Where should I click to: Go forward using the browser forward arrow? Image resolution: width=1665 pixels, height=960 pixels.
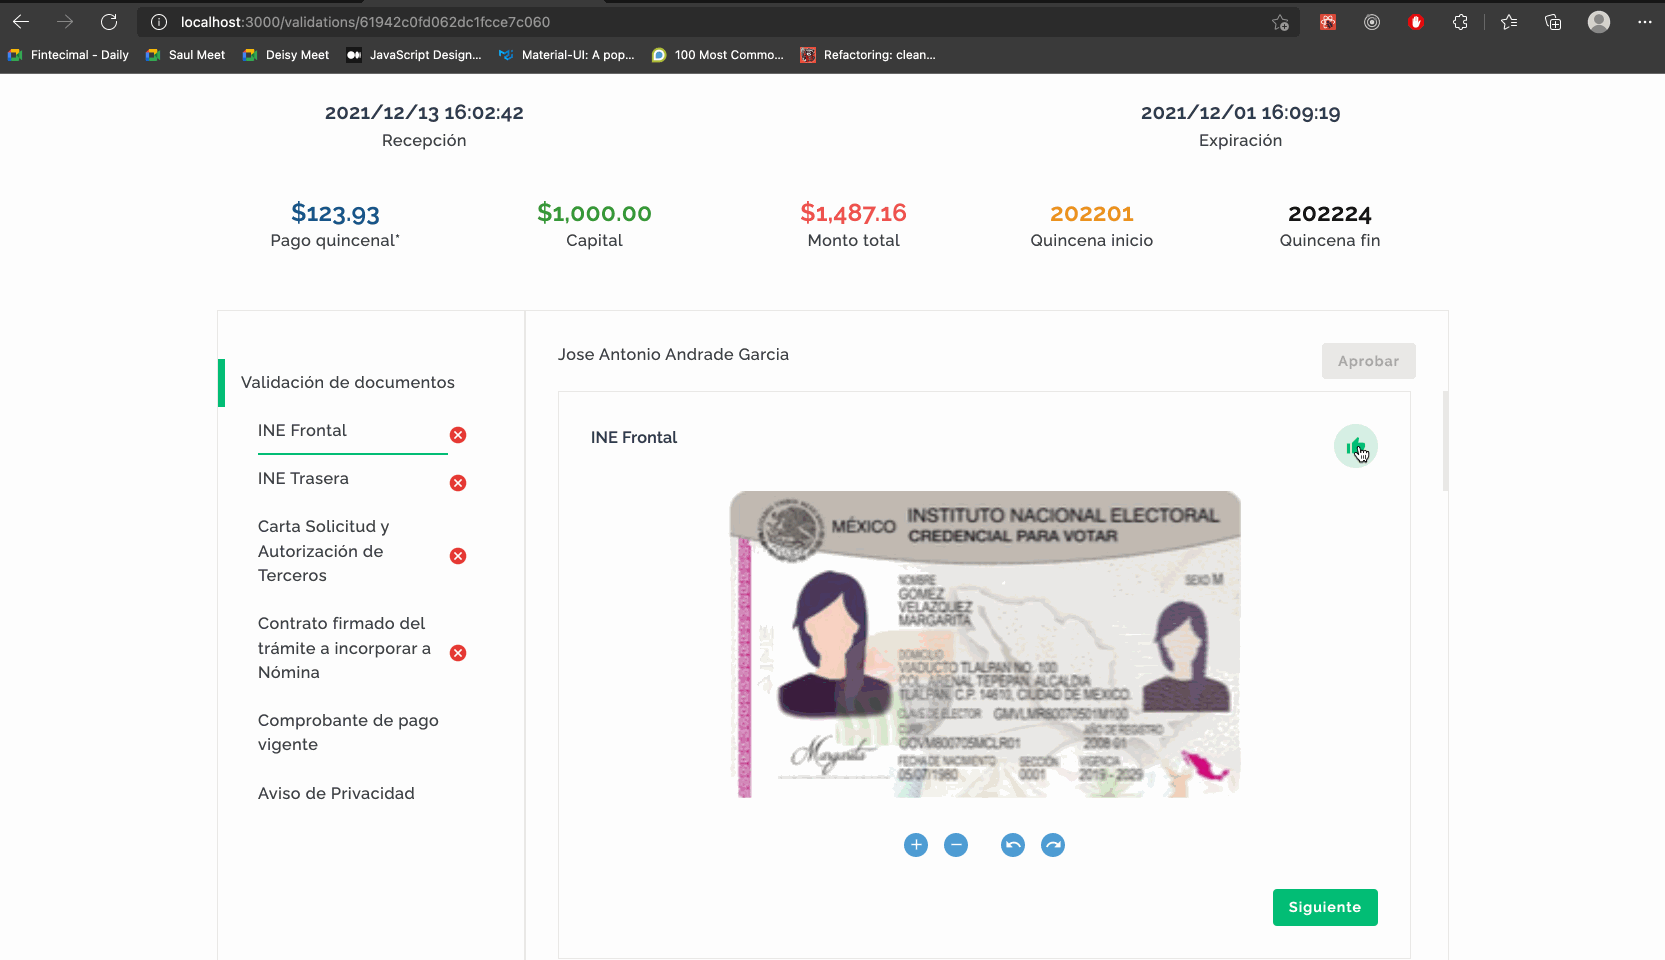point(65,21)
